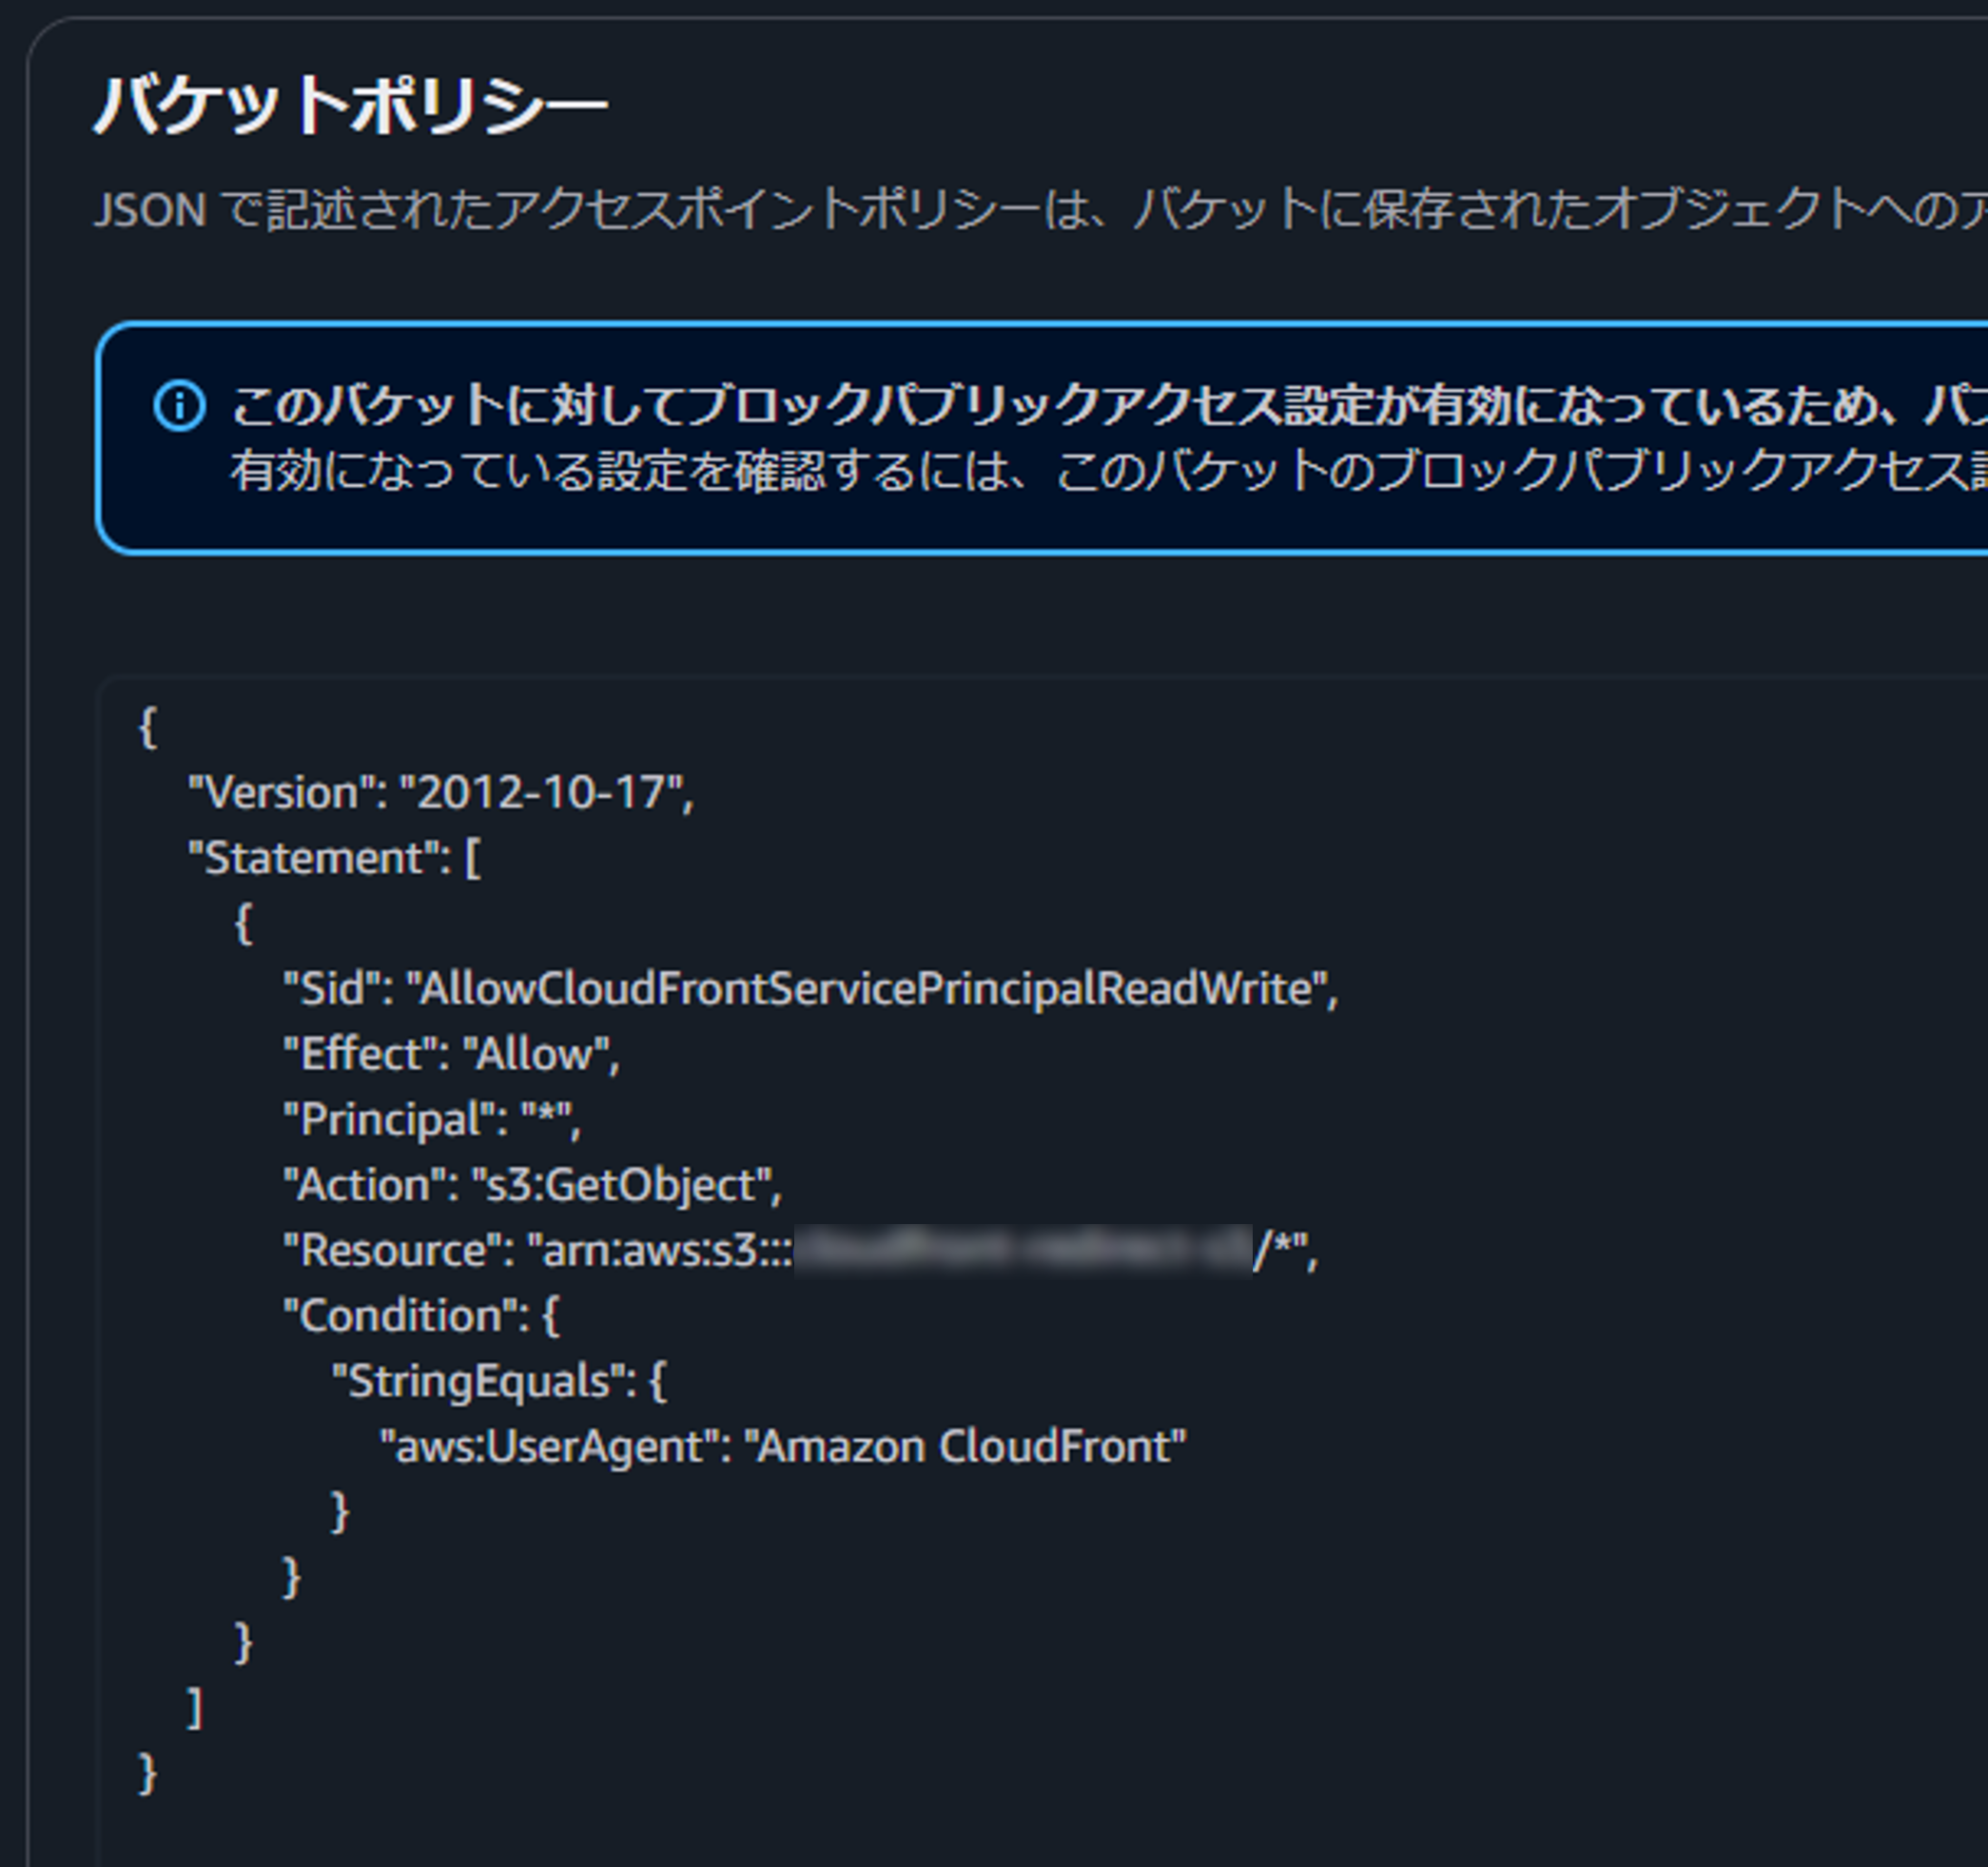Click the closing square bracket of Statement

[x=196, y=1708]
